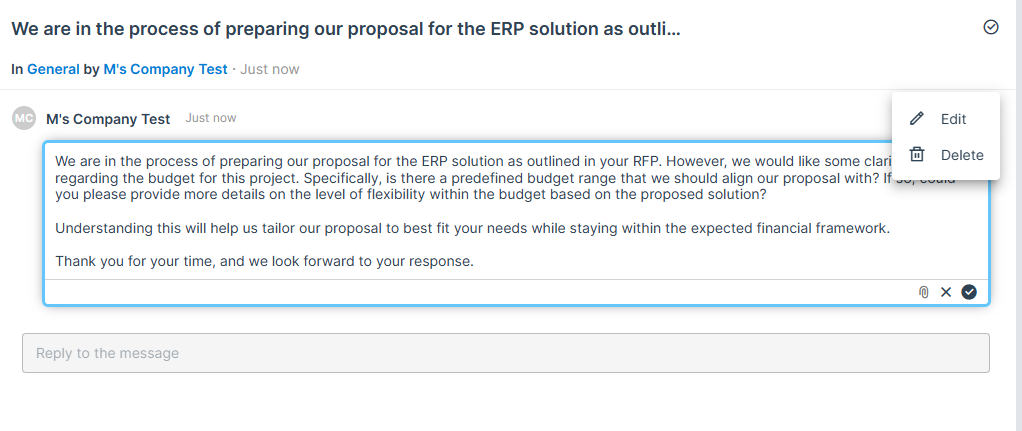This screenshot has width=1022, height=431.
Task: Click the trash can icon beside Delete
Action: coord(917,155)
